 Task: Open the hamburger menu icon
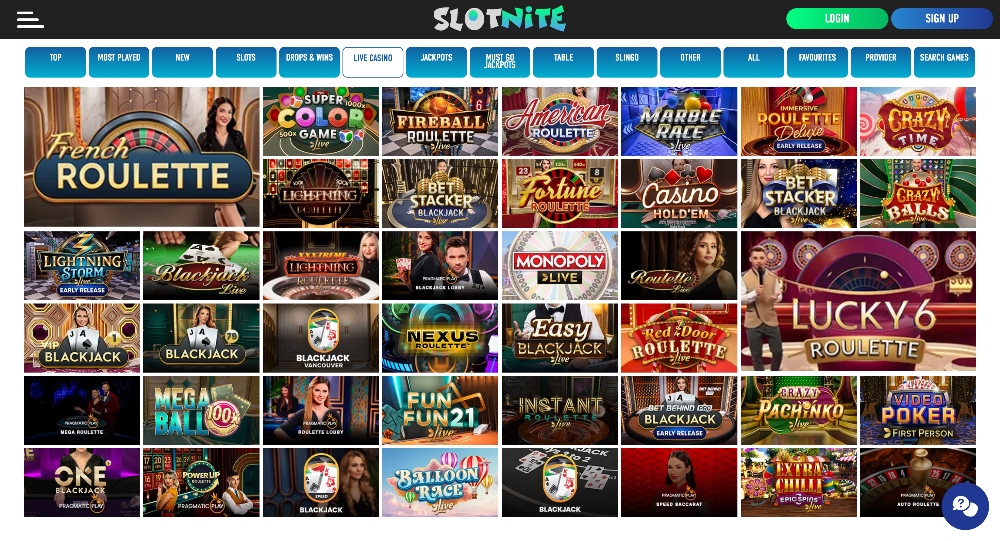pyautogui.click(x=30, y=19)
